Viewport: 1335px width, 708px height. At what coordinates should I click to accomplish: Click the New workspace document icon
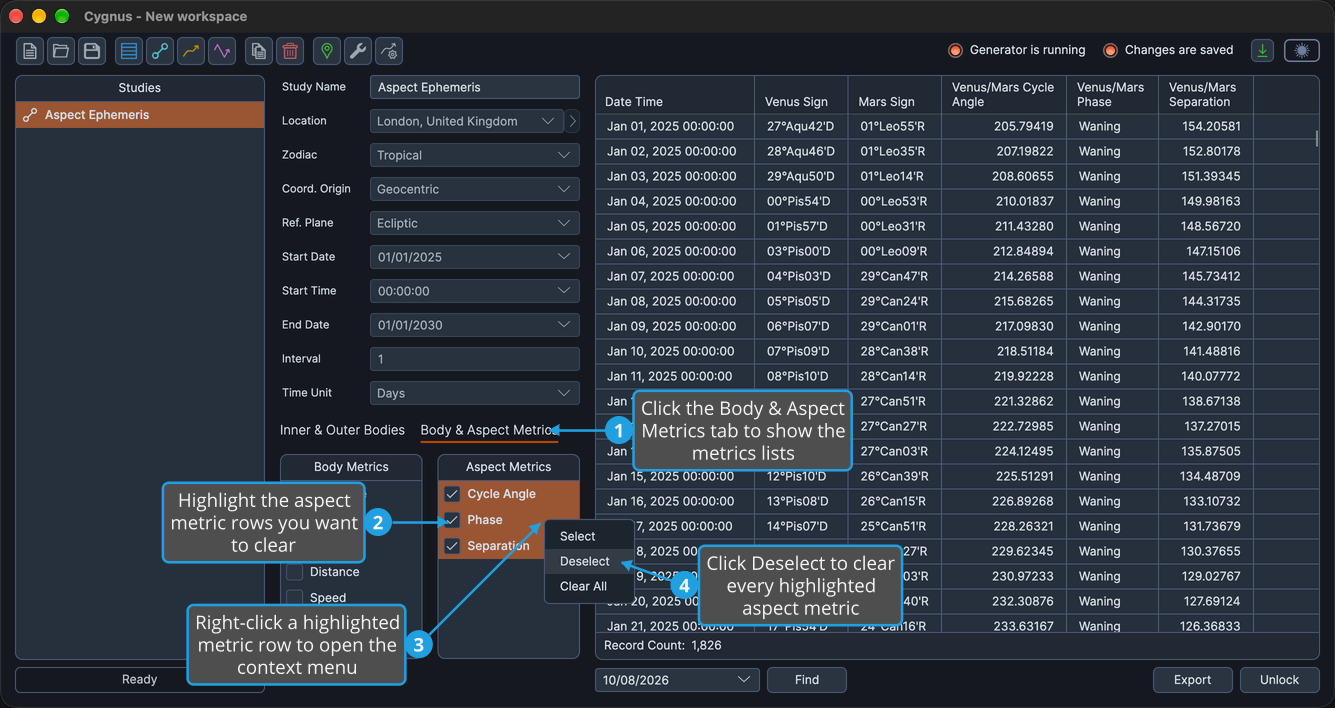30,51
